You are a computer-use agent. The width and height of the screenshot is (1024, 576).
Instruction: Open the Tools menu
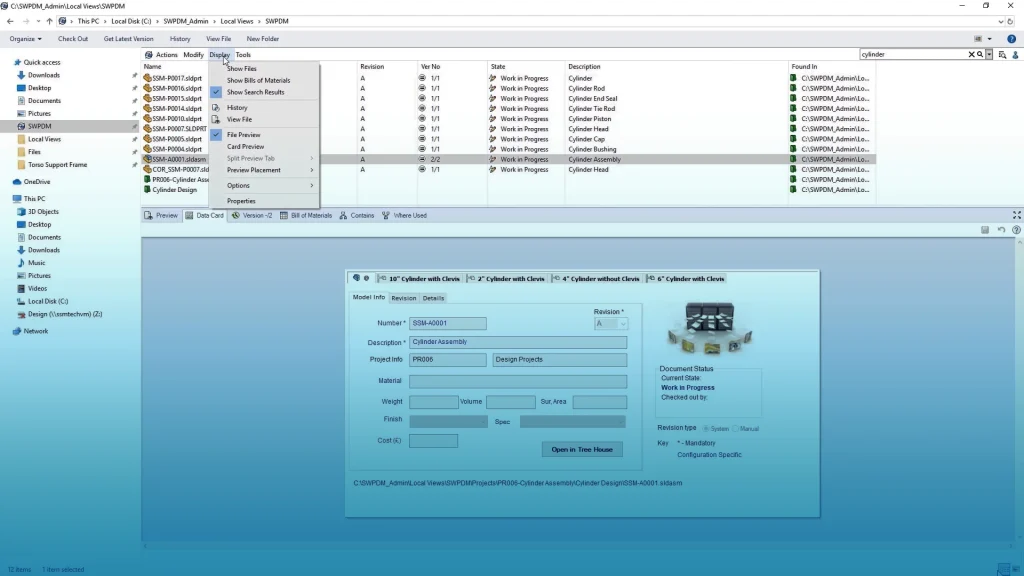tap(243, 54)
